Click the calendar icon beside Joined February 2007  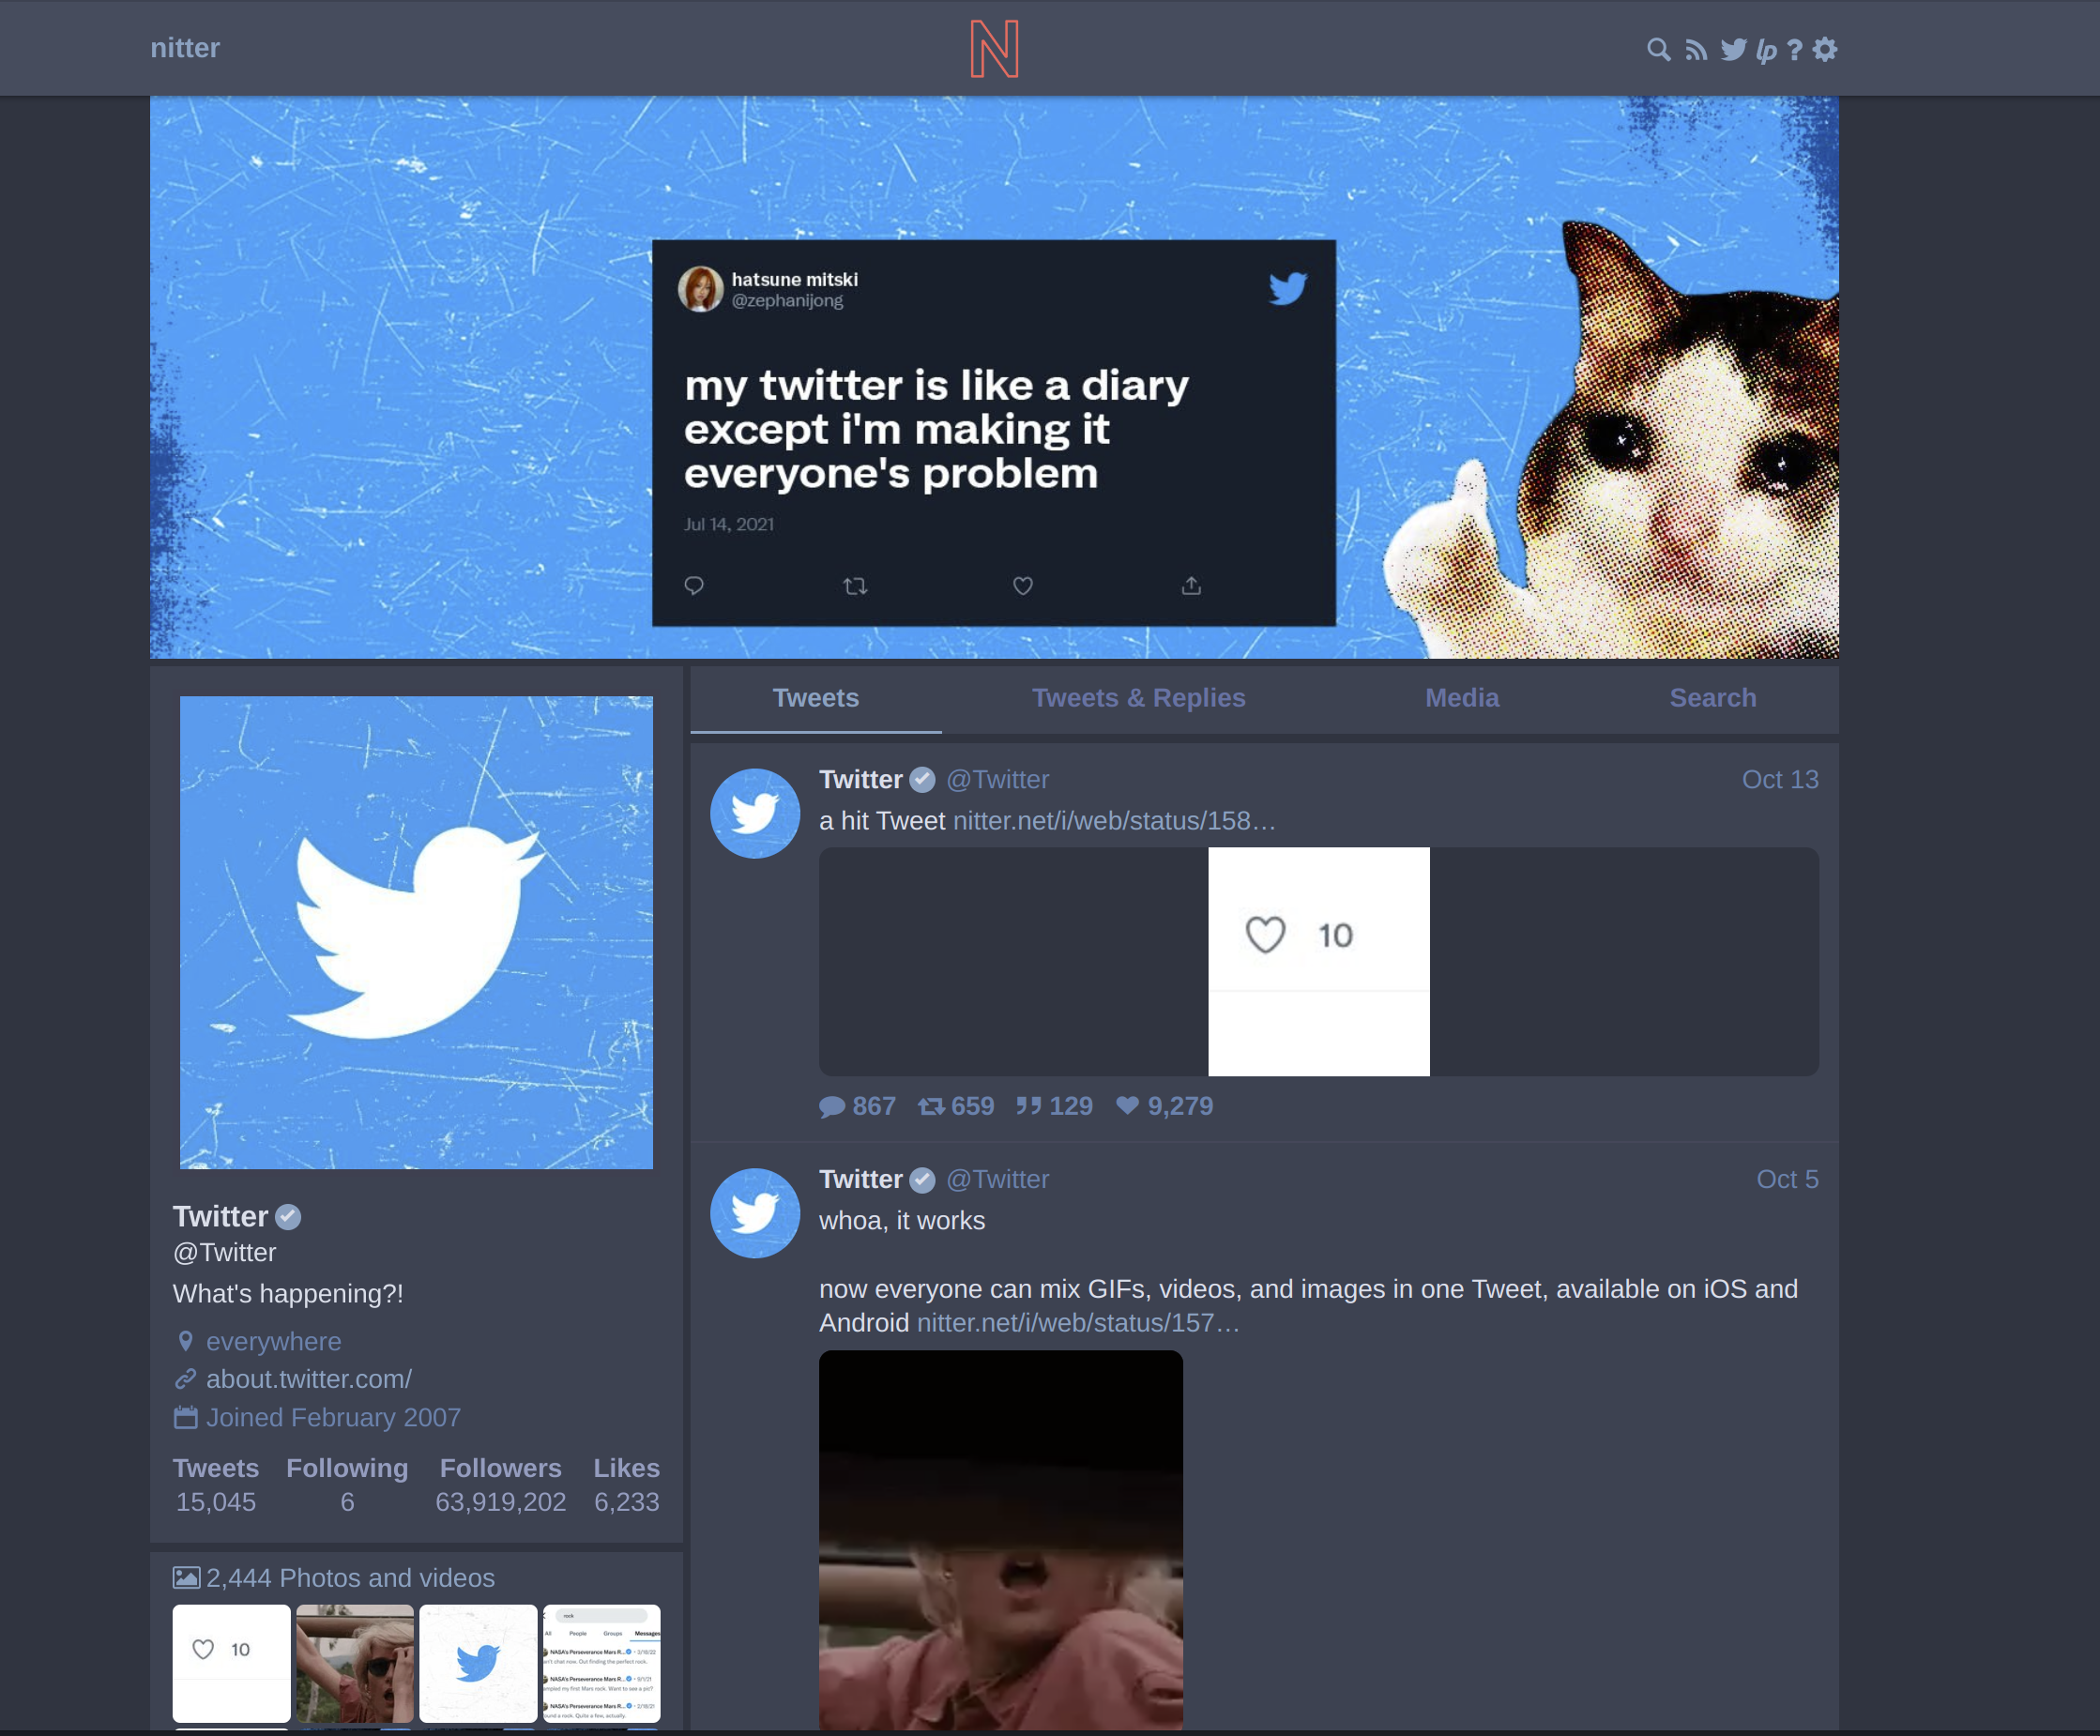[x=186, y=1417]
